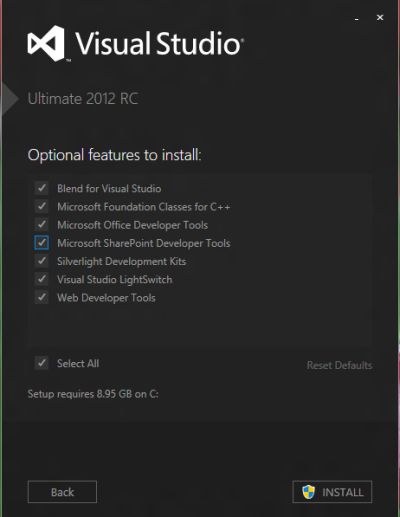The image size is (400, 517).
Task: Toggle Microsoft SharePoint Developer Tools checkbox
Action: click(42, 243)
